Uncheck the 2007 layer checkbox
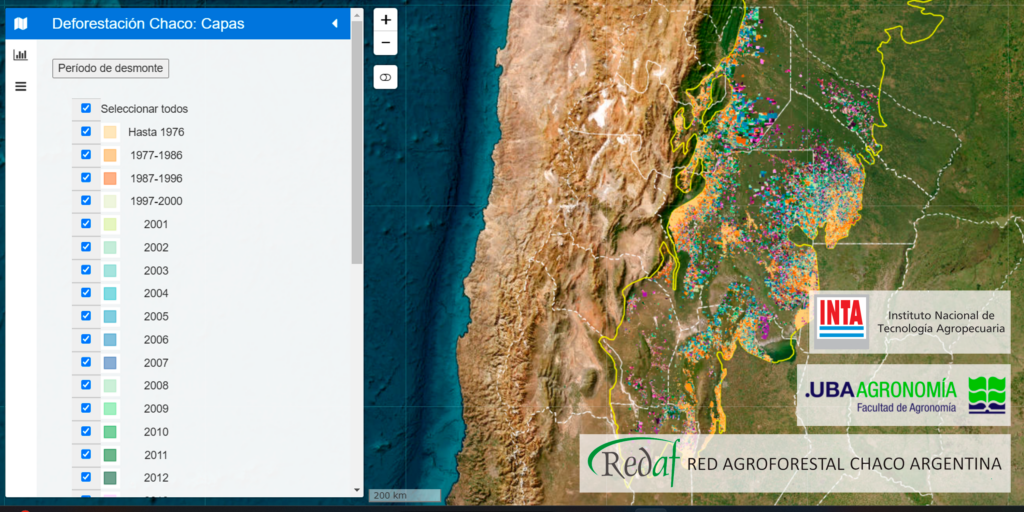Image resolution: width=1024 pixels, height=512 pixels. 86,362
